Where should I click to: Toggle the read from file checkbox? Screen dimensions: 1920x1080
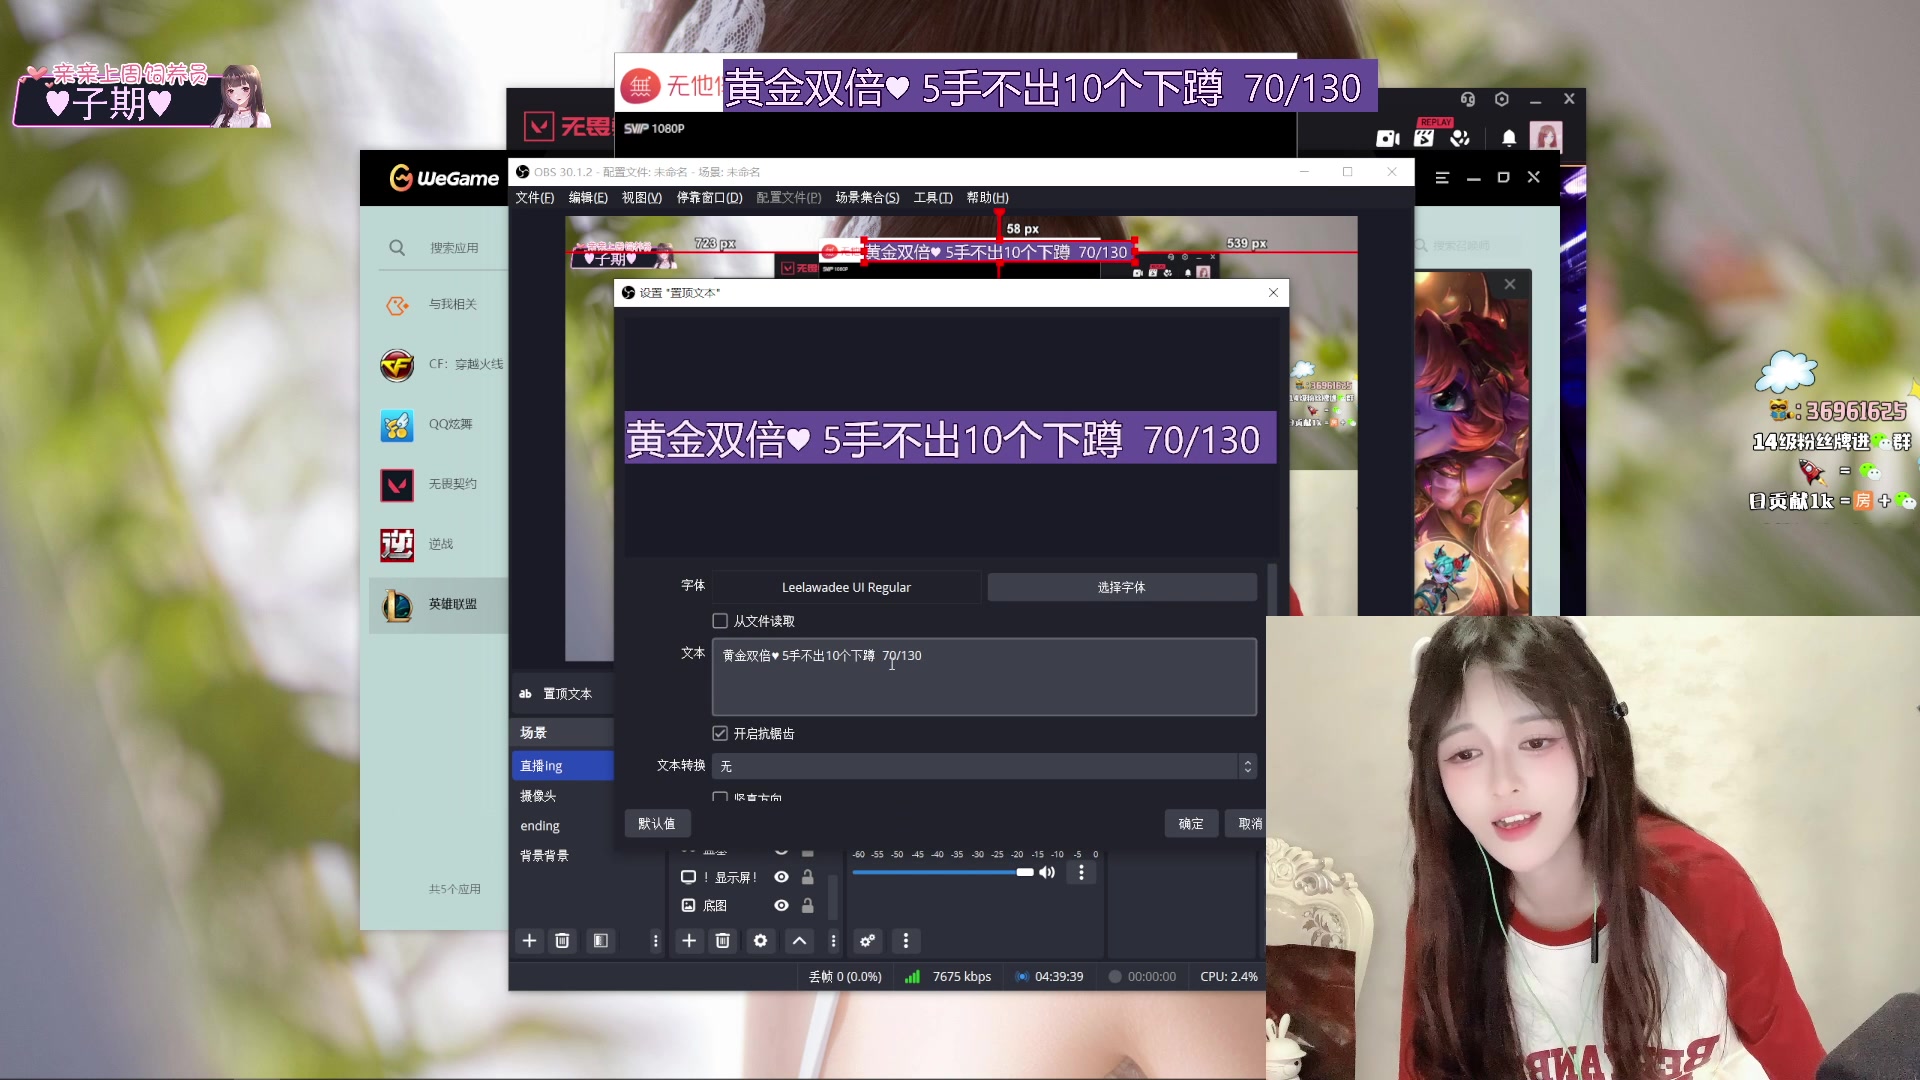click(x=720, y=621)
